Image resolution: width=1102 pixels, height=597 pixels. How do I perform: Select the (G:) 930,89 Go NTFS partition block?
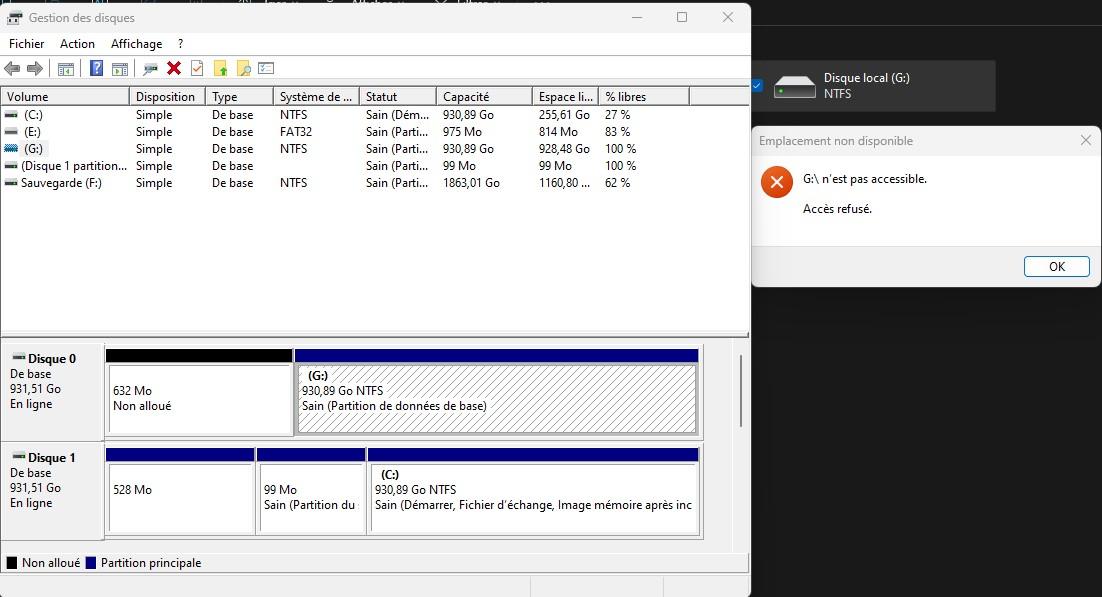496,392
